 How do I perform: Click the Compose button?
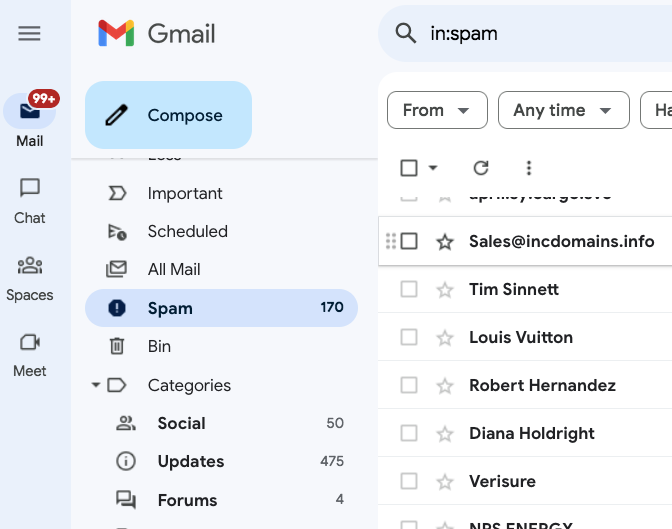pyautogui.click(x=168, y=115)
